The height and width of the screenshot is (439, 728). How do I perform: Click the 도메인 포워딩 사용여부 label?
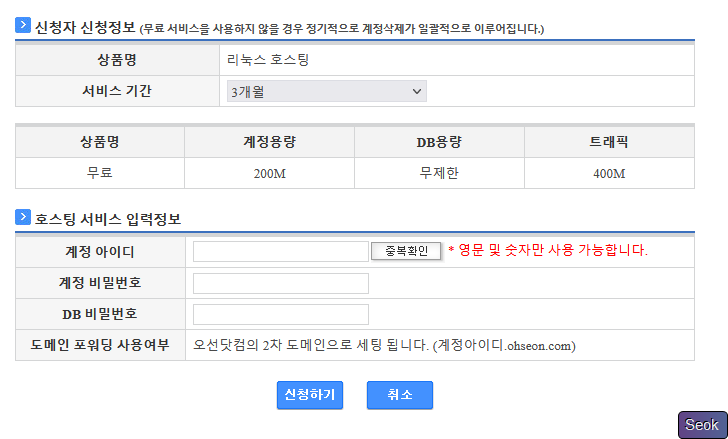coord(100,346)
